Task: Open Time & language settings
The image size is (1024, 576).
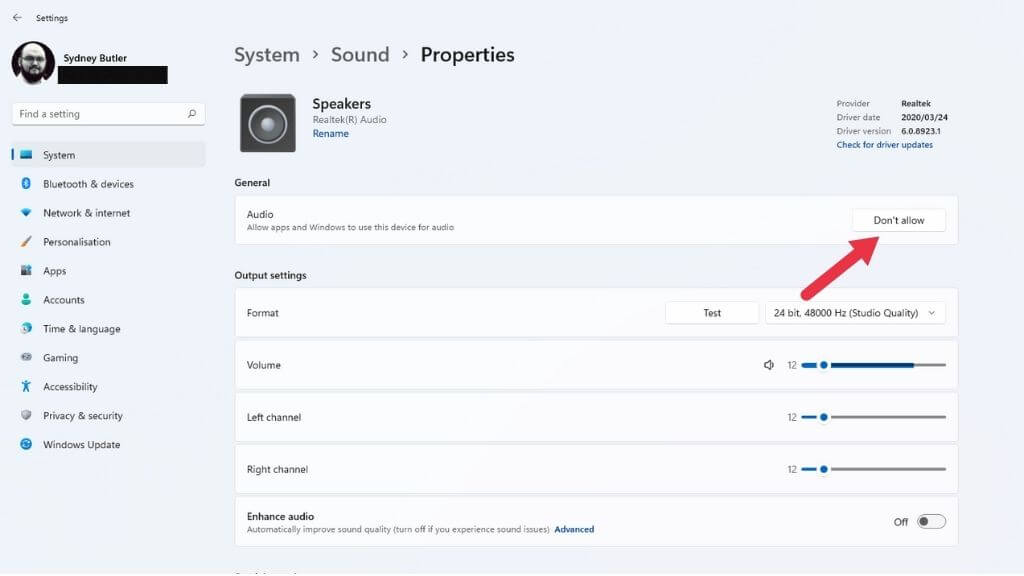Action: tap(81, 329)
